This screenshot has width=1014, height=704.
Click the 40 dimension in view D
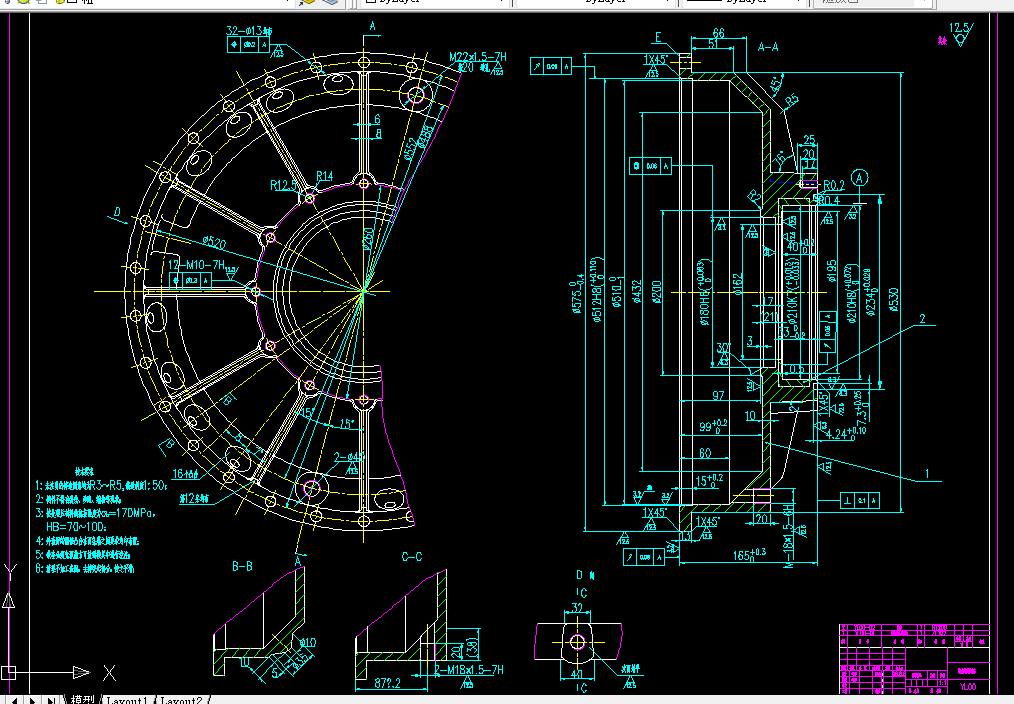[577, 674]
